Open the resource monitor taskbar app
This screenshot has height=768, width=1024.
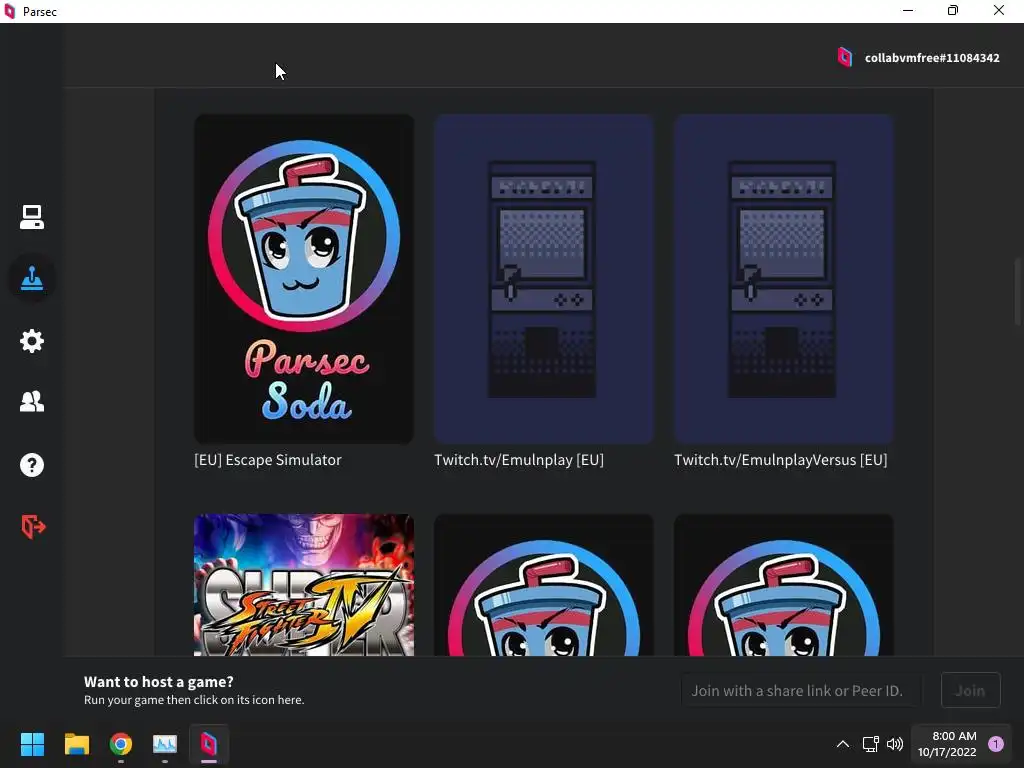tap(165, 744)
